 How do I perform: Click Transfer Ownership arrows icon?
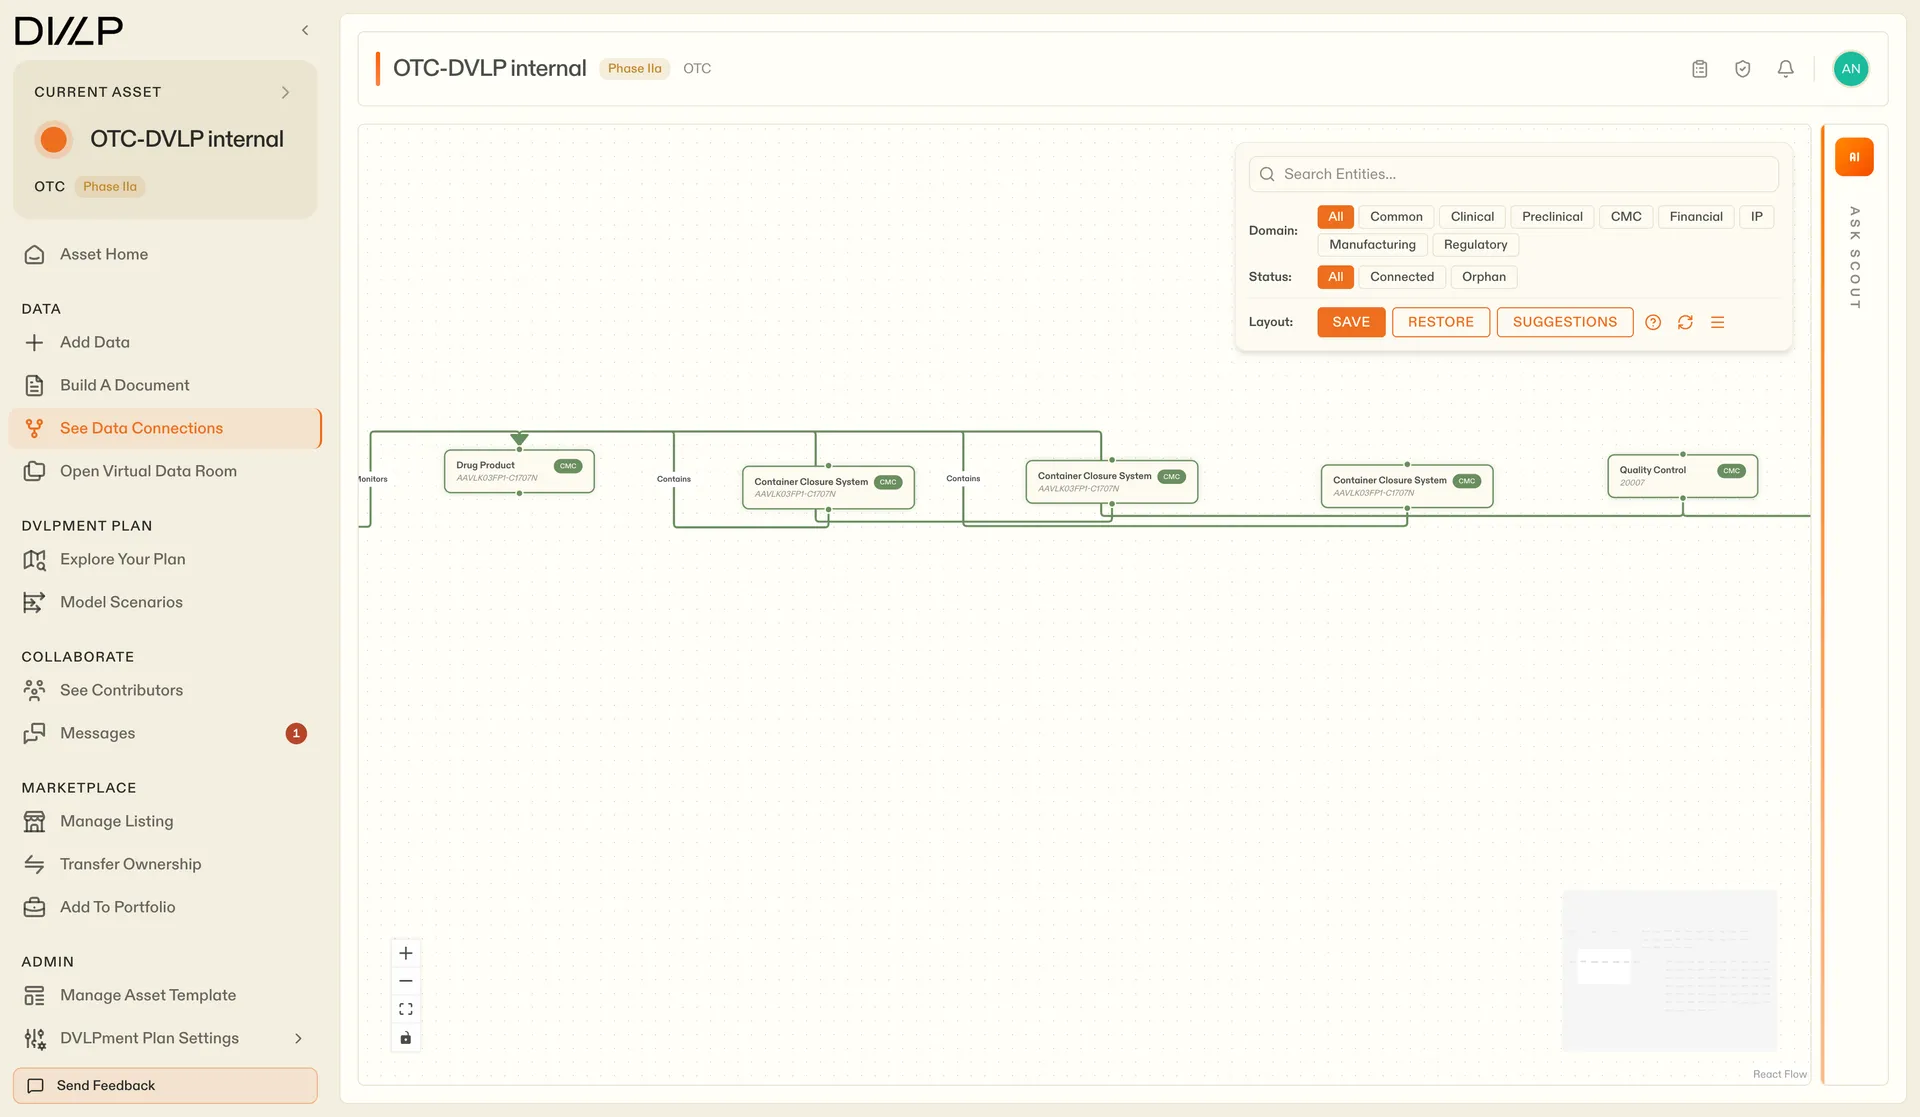34,864
